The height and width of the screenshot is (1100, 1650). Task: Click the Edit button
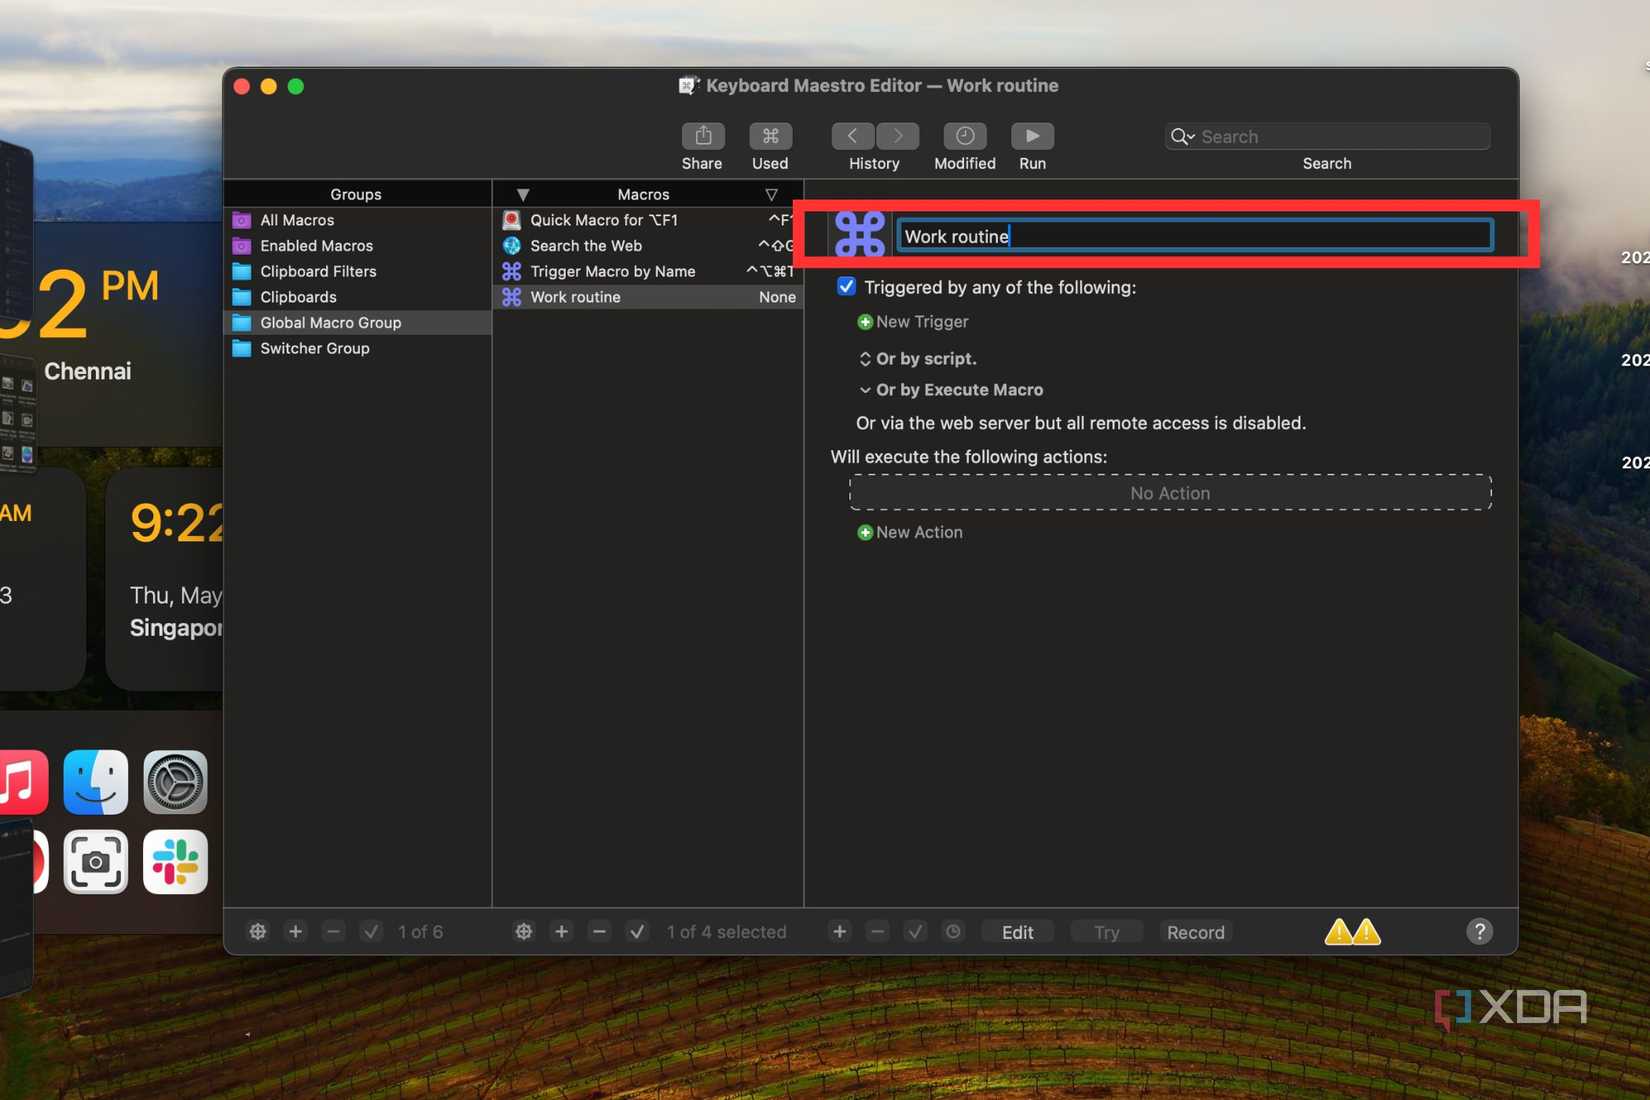pyautogui.click(x=1017, y=931)
